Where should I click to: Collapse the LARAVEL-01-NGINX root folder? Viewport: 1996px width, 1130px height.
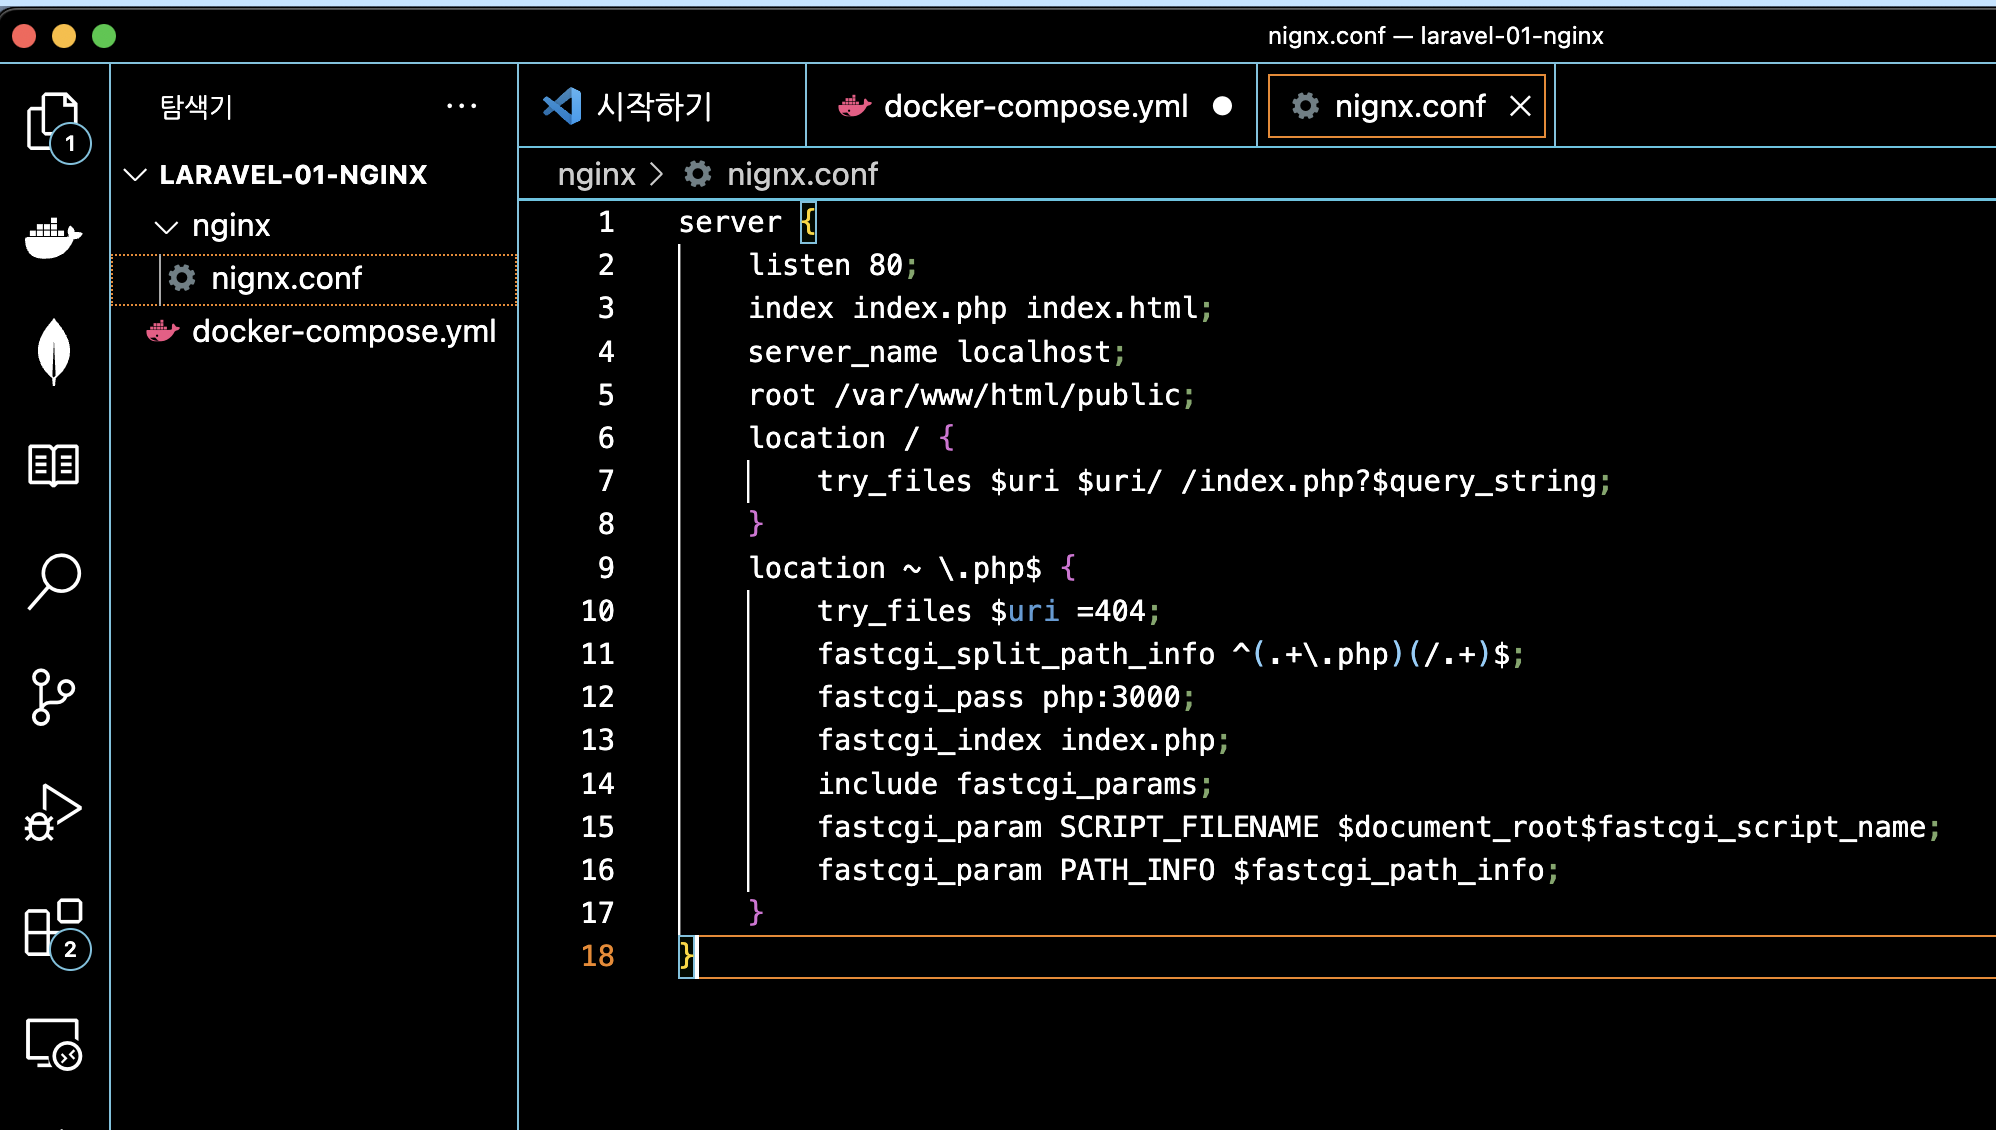[135, 175]
